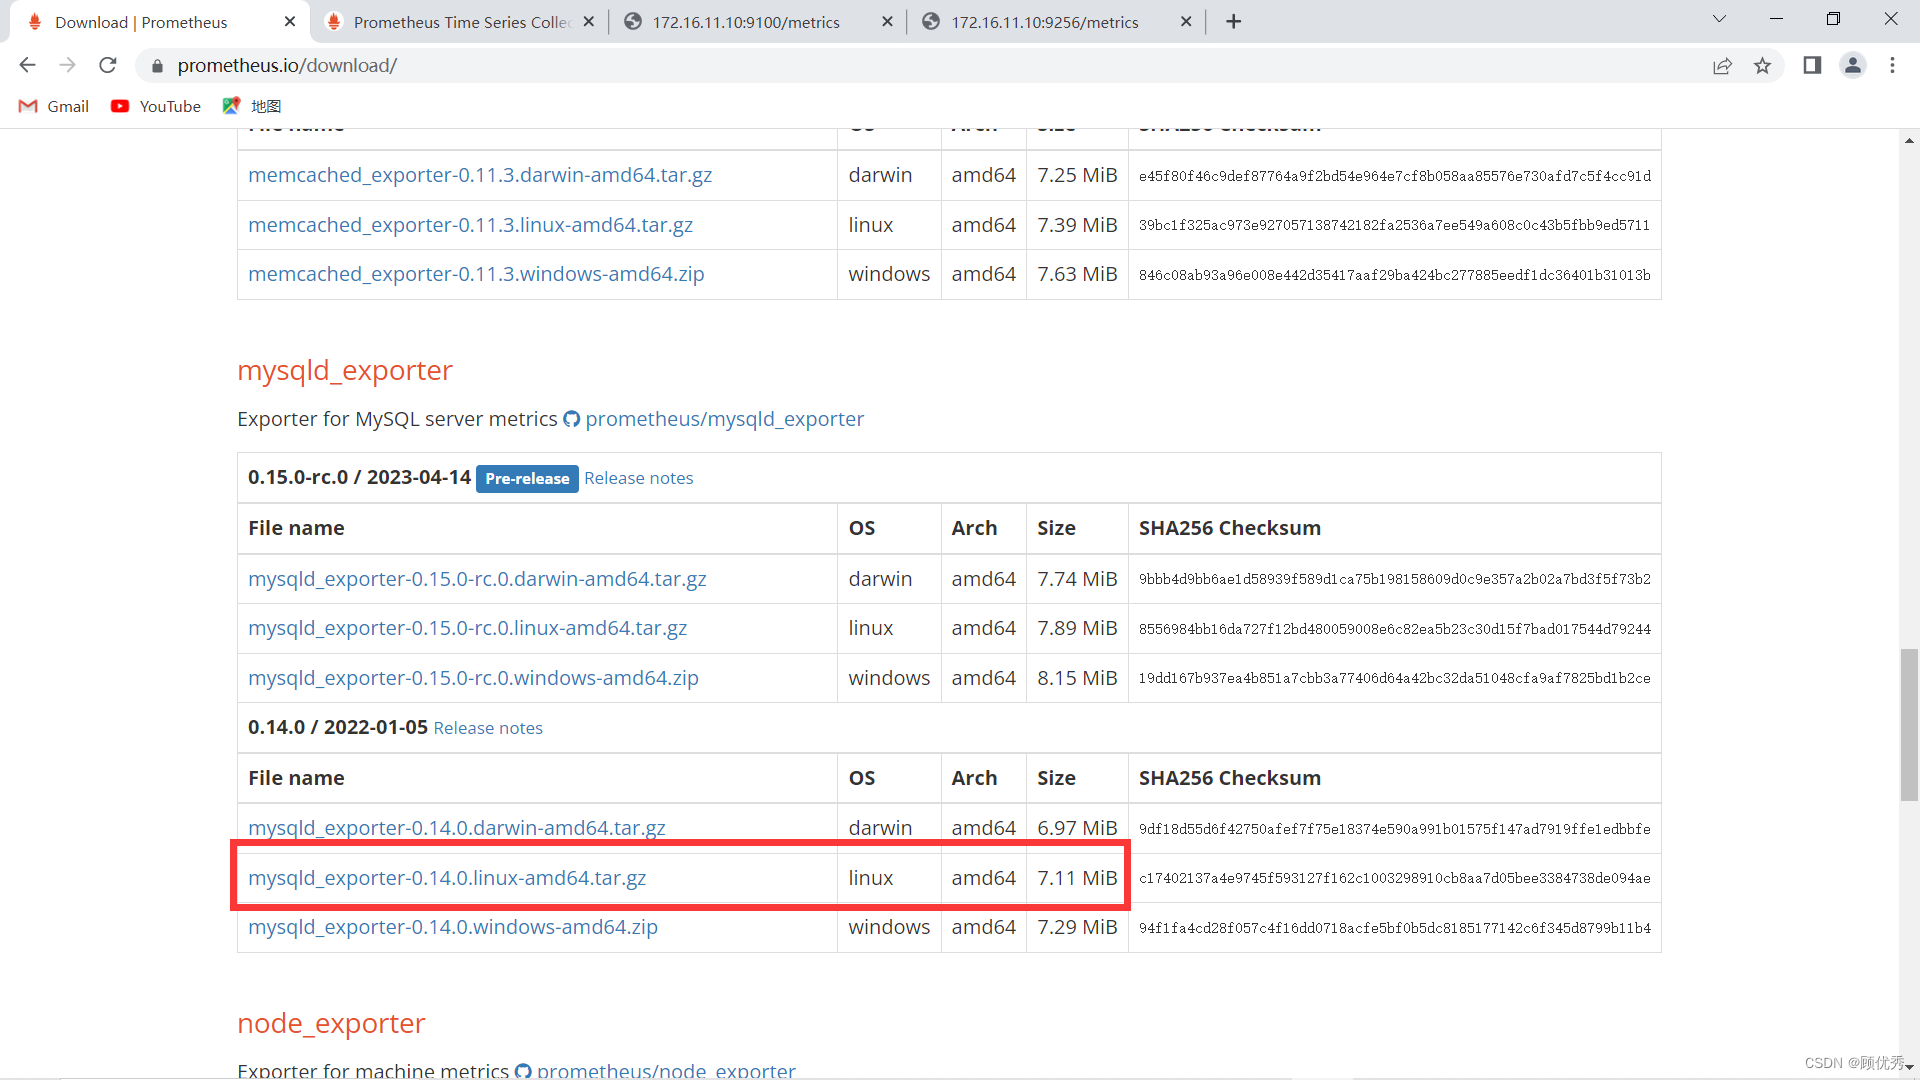
Task: Reload the current page
Action: tap(107, 65)
